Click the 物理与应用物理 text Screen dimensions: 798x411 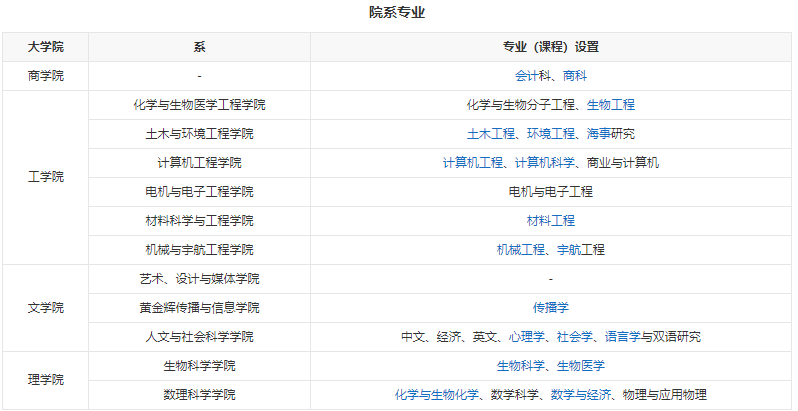[x=665, y=395]
